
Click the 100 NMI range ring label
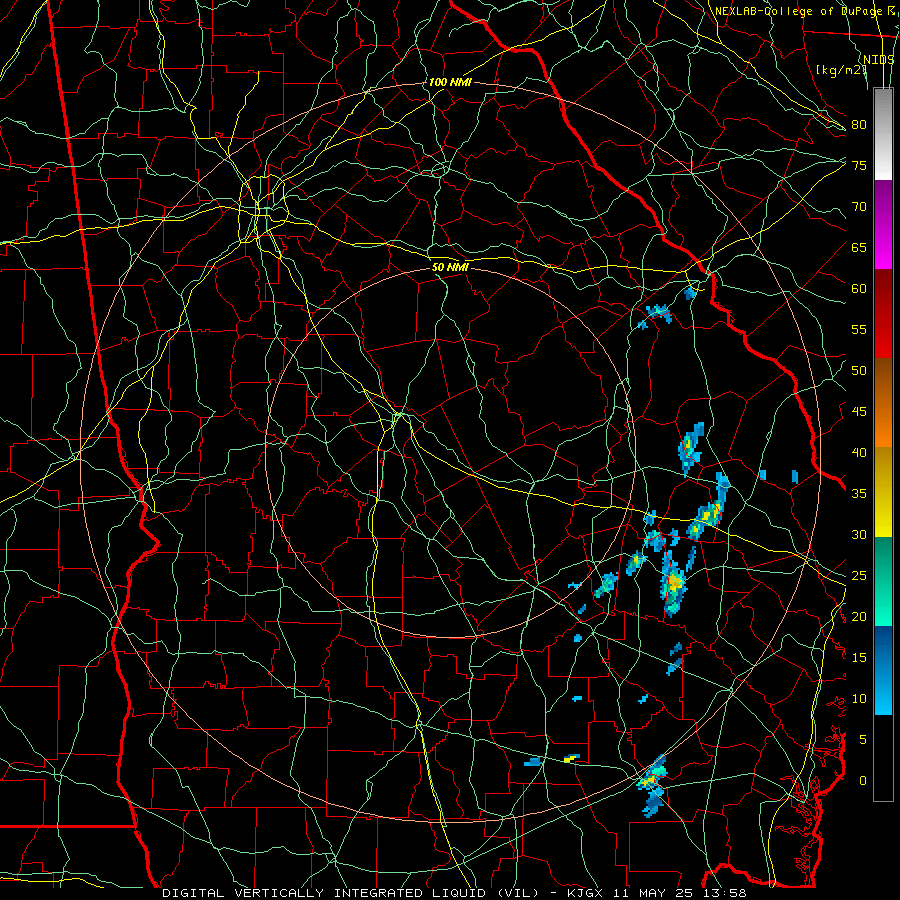coord(450,82)
